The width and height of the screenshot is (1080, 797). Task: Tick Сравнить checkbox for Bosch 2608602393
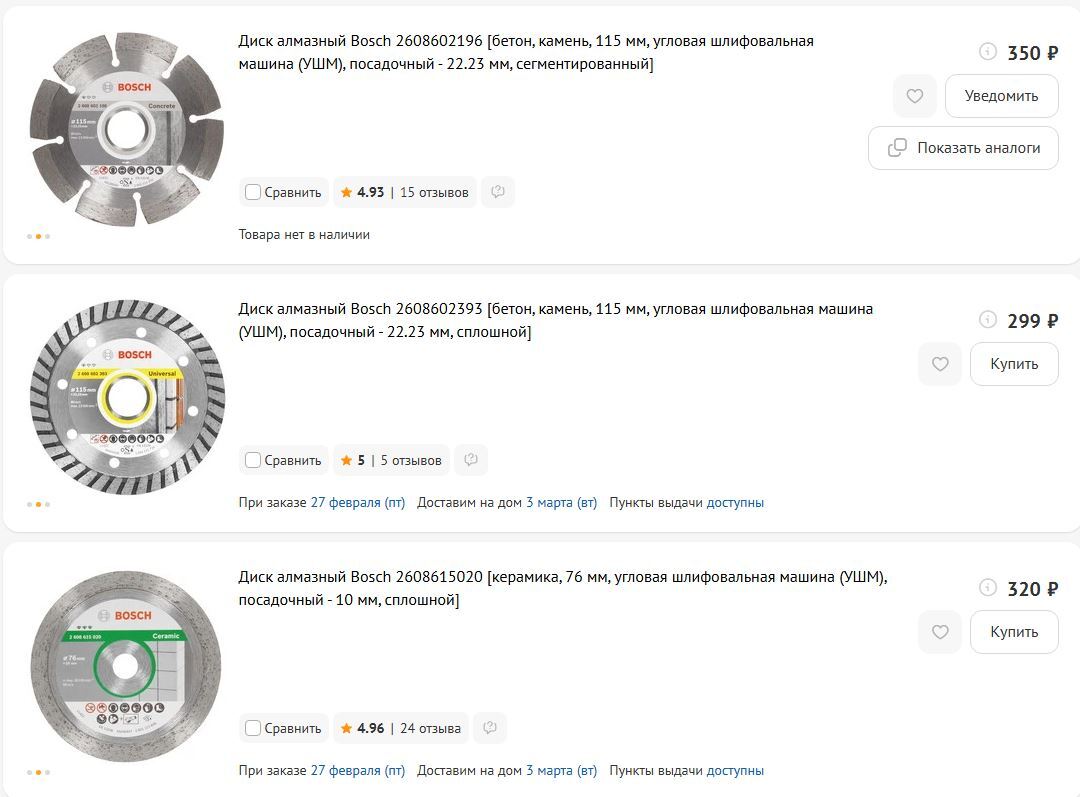253,460
